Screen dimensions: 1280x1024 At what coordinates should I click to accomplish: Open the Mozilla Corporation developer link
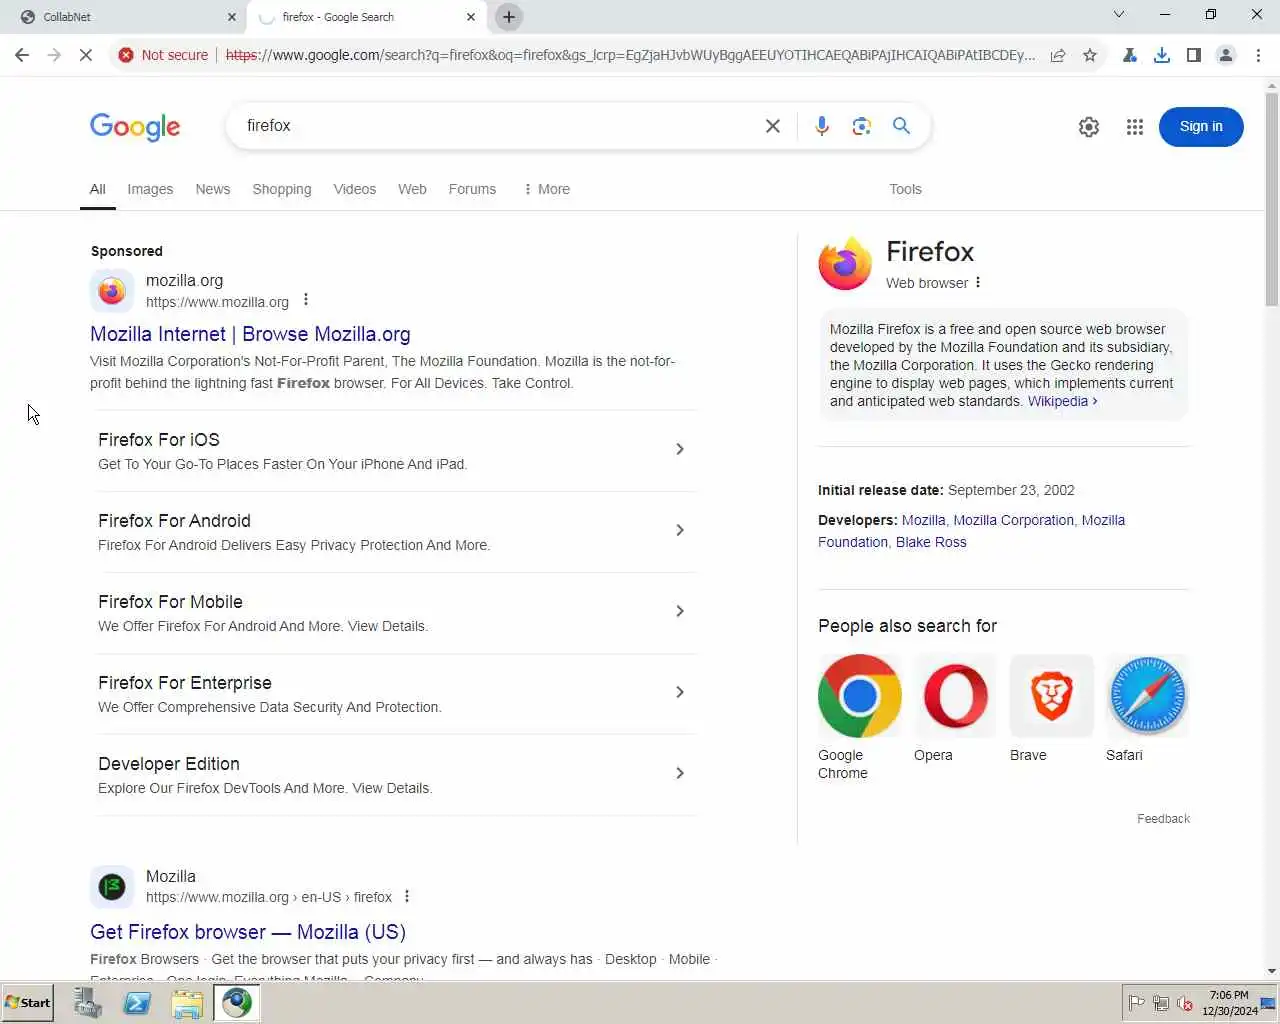tap(1013, 520)
